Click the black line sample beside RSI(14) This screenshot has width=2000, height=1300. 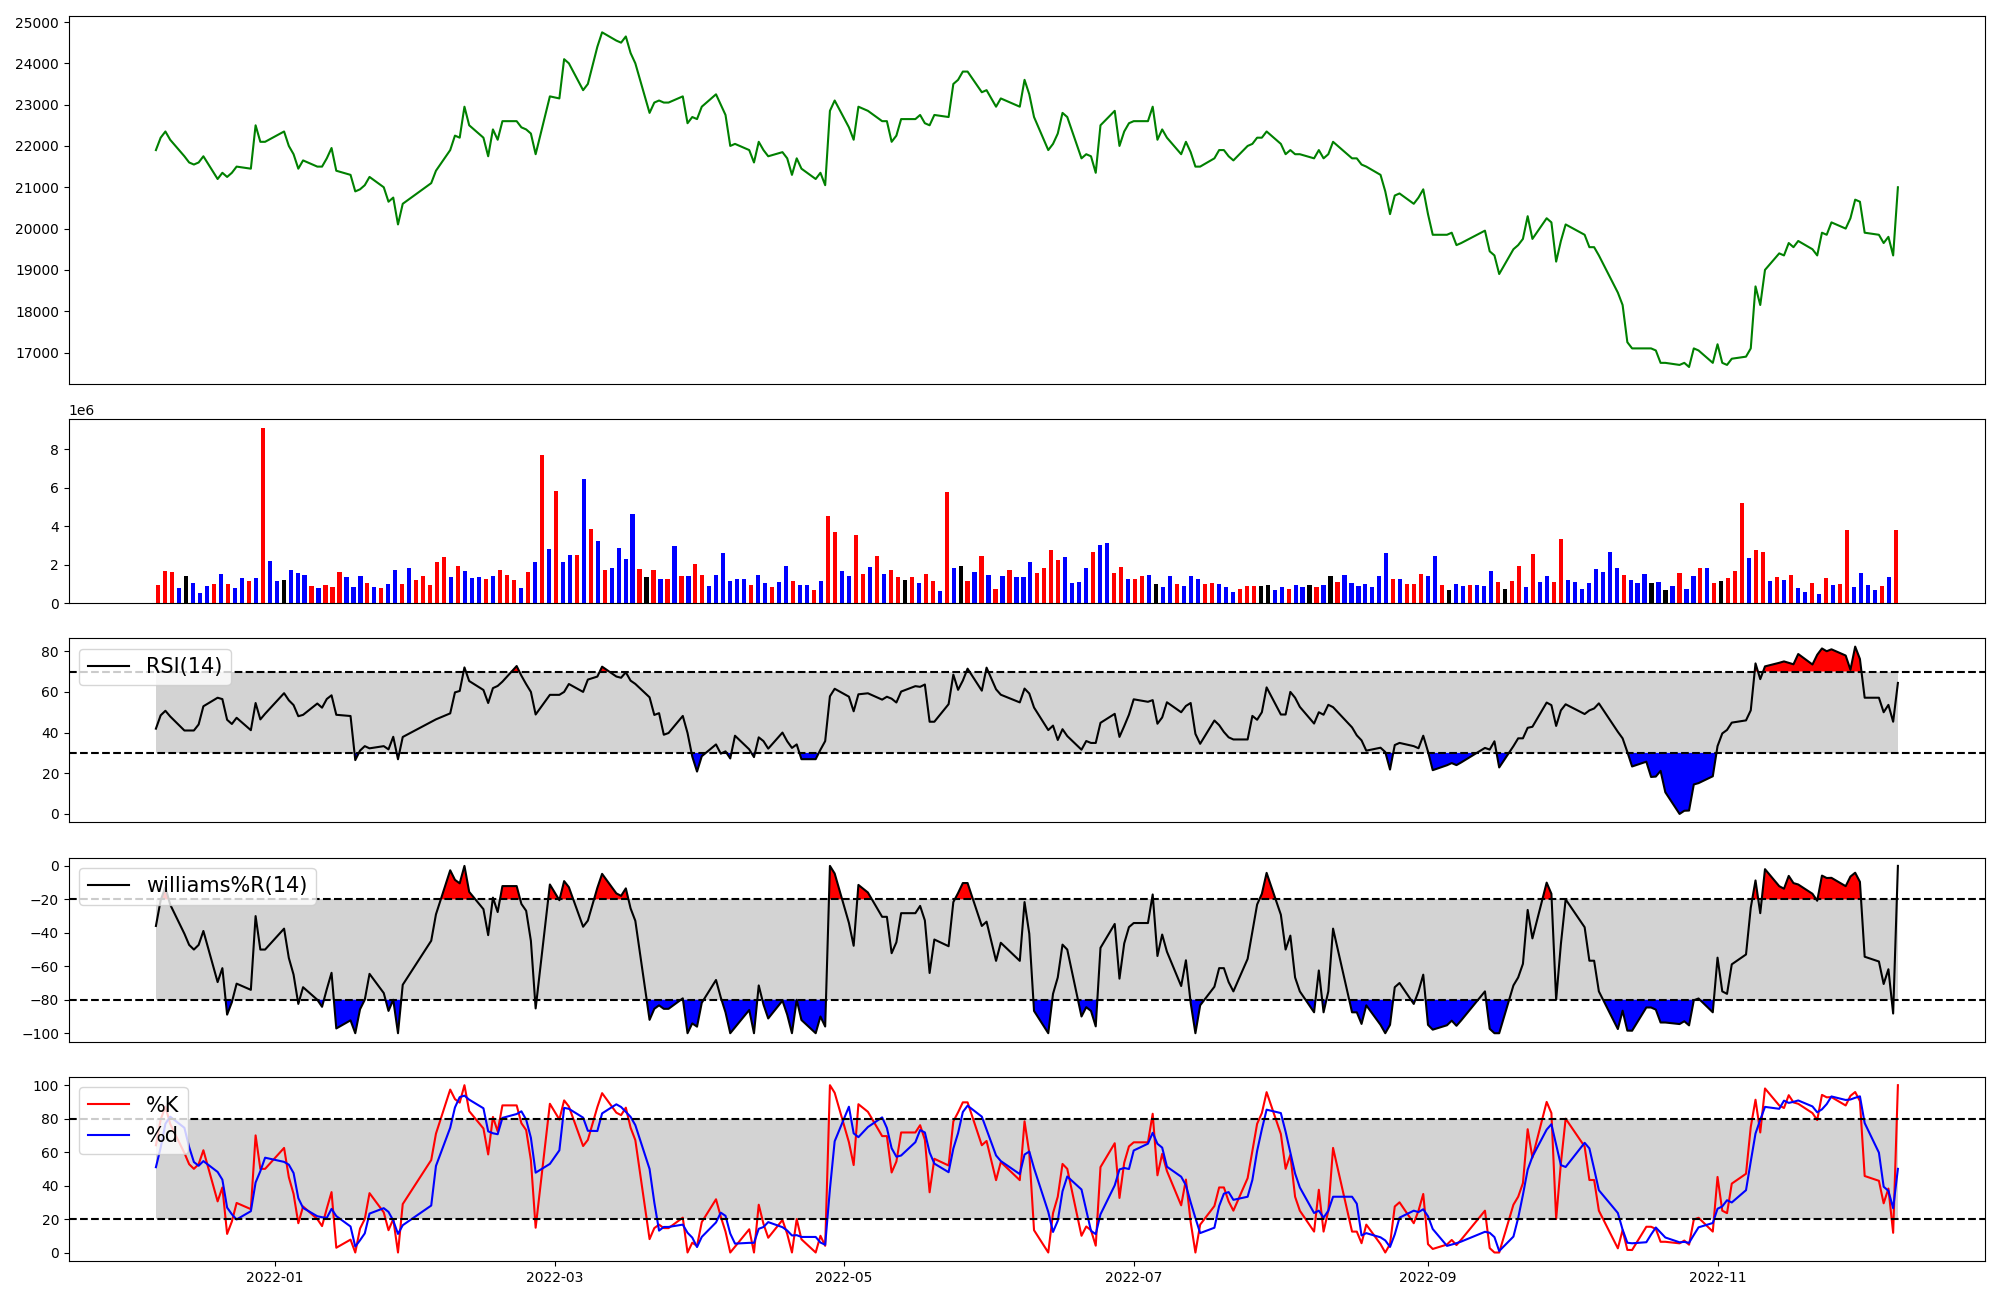(x=109, y=667)
